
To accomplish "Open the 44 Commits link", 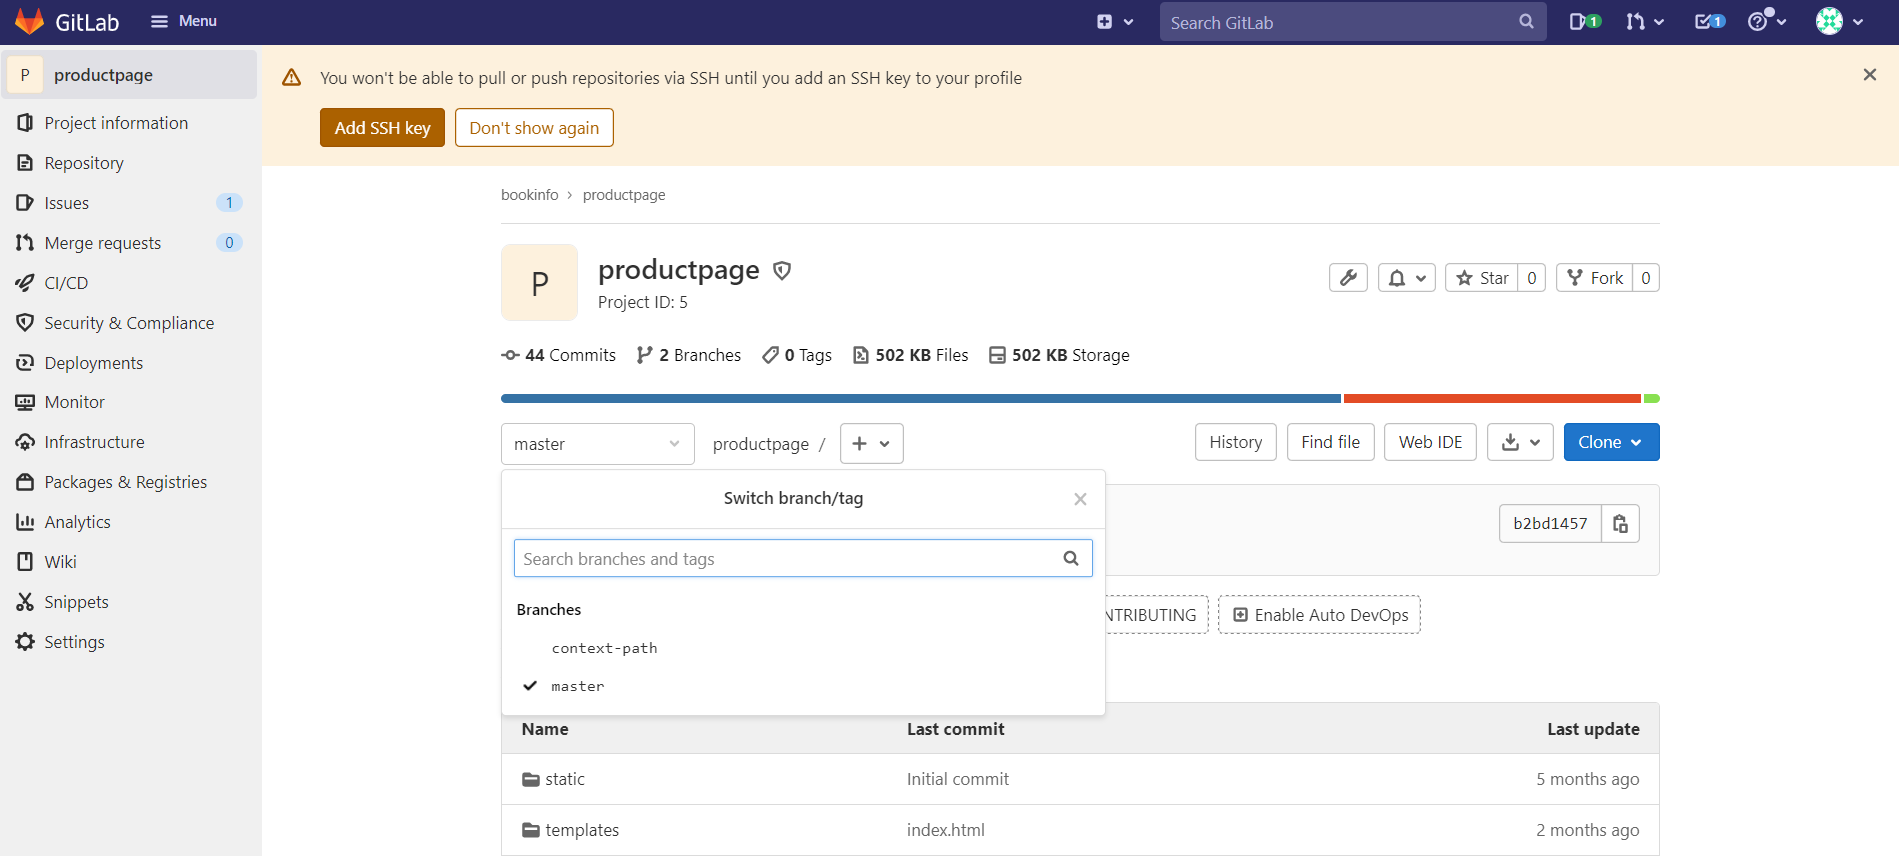I will pyautogui.click(x=559, y=355).
